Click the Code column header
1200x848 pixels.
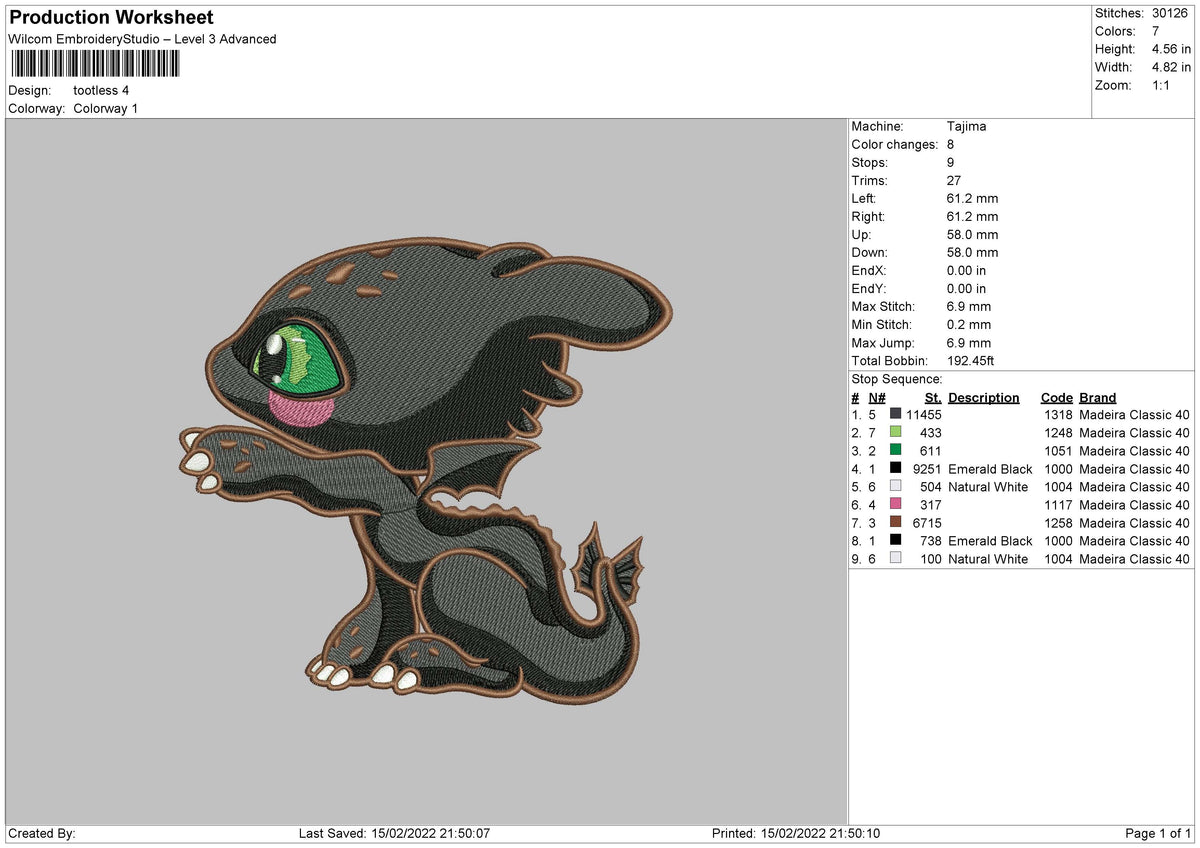click(1056, 397)
